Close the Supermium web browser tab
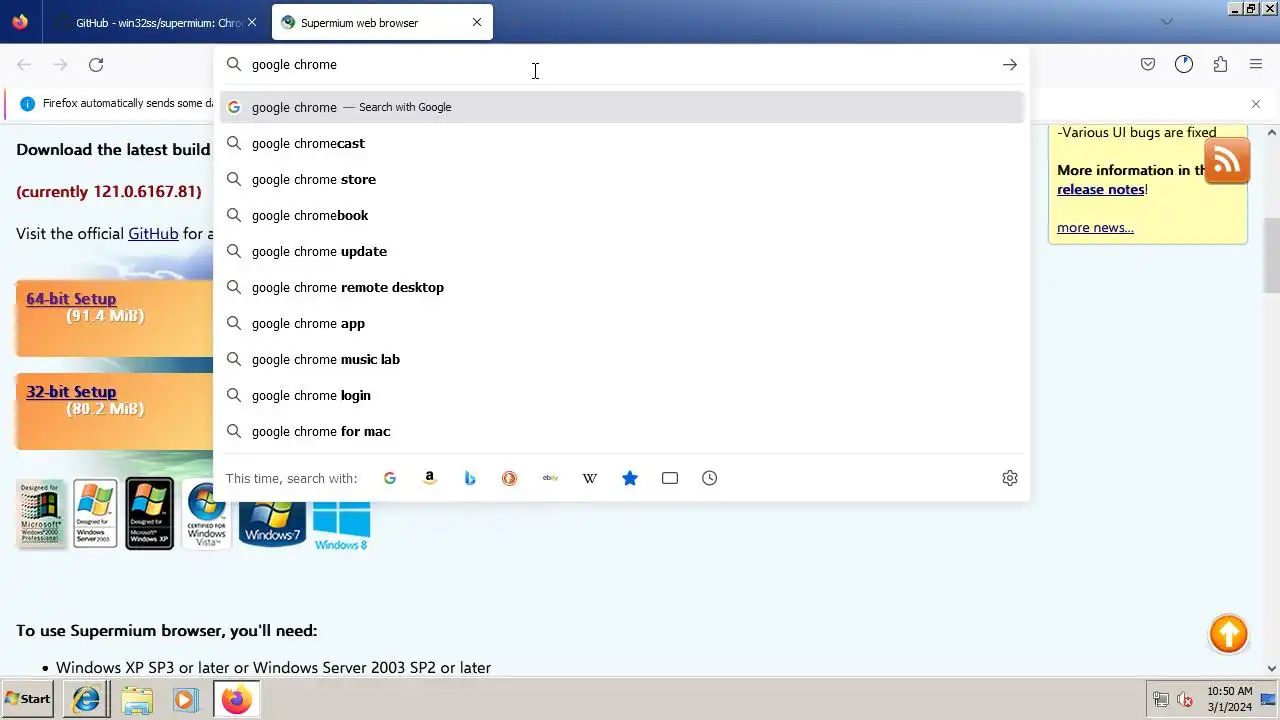1280x720 pixels. pos(477,22)
